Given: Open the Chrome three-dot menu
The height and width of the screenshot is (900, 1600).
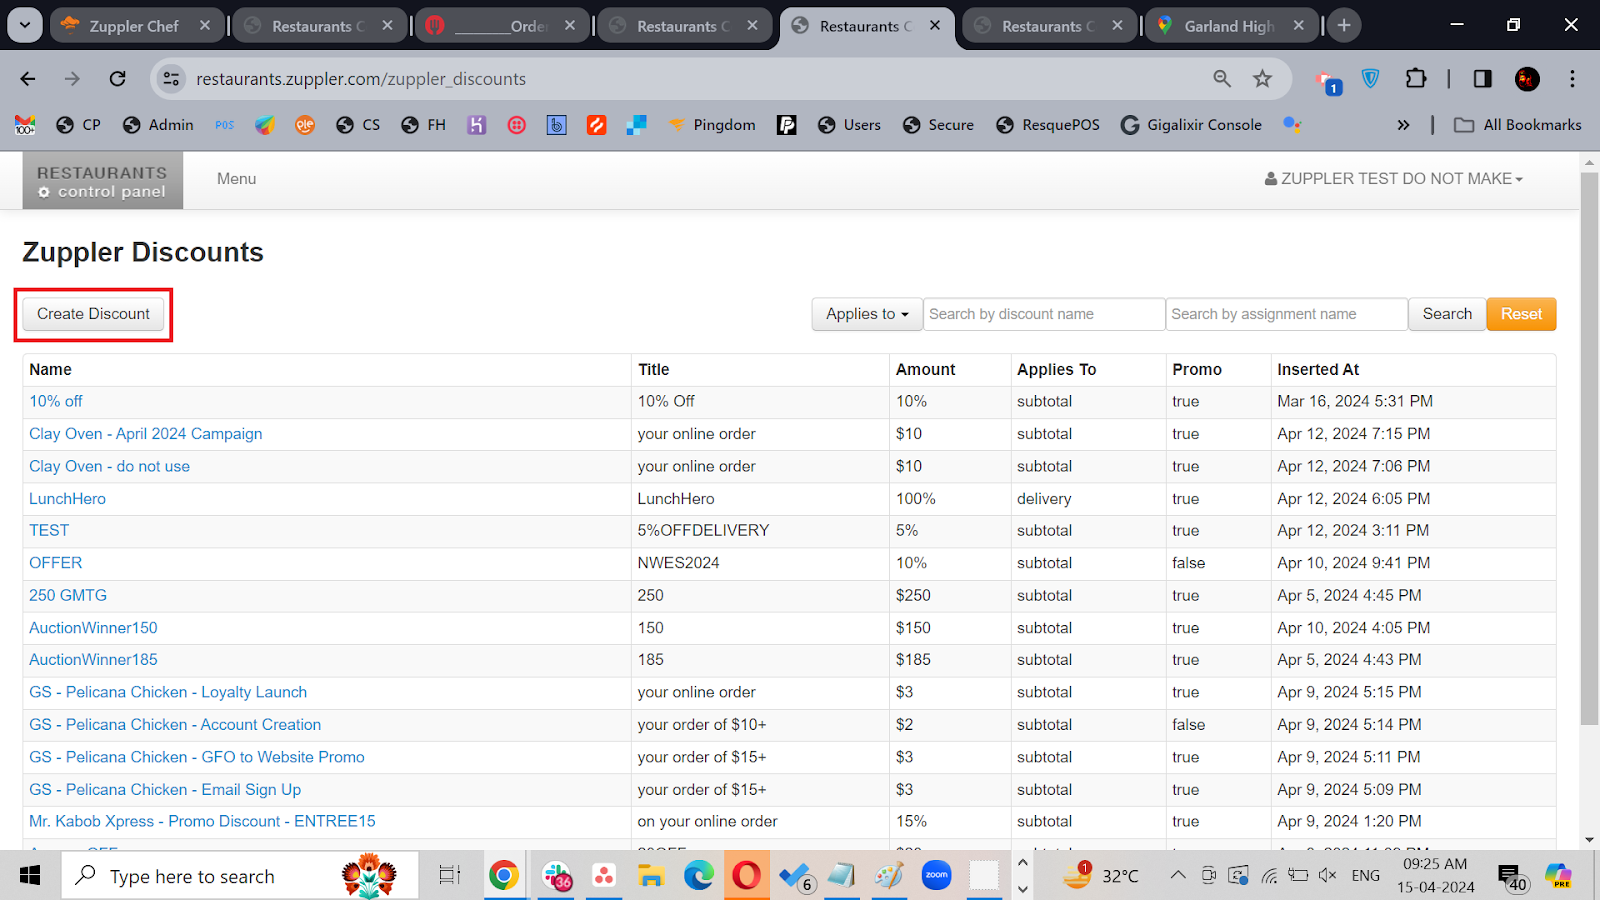Looking at the screenshot, I should (x=1572, y=79).
